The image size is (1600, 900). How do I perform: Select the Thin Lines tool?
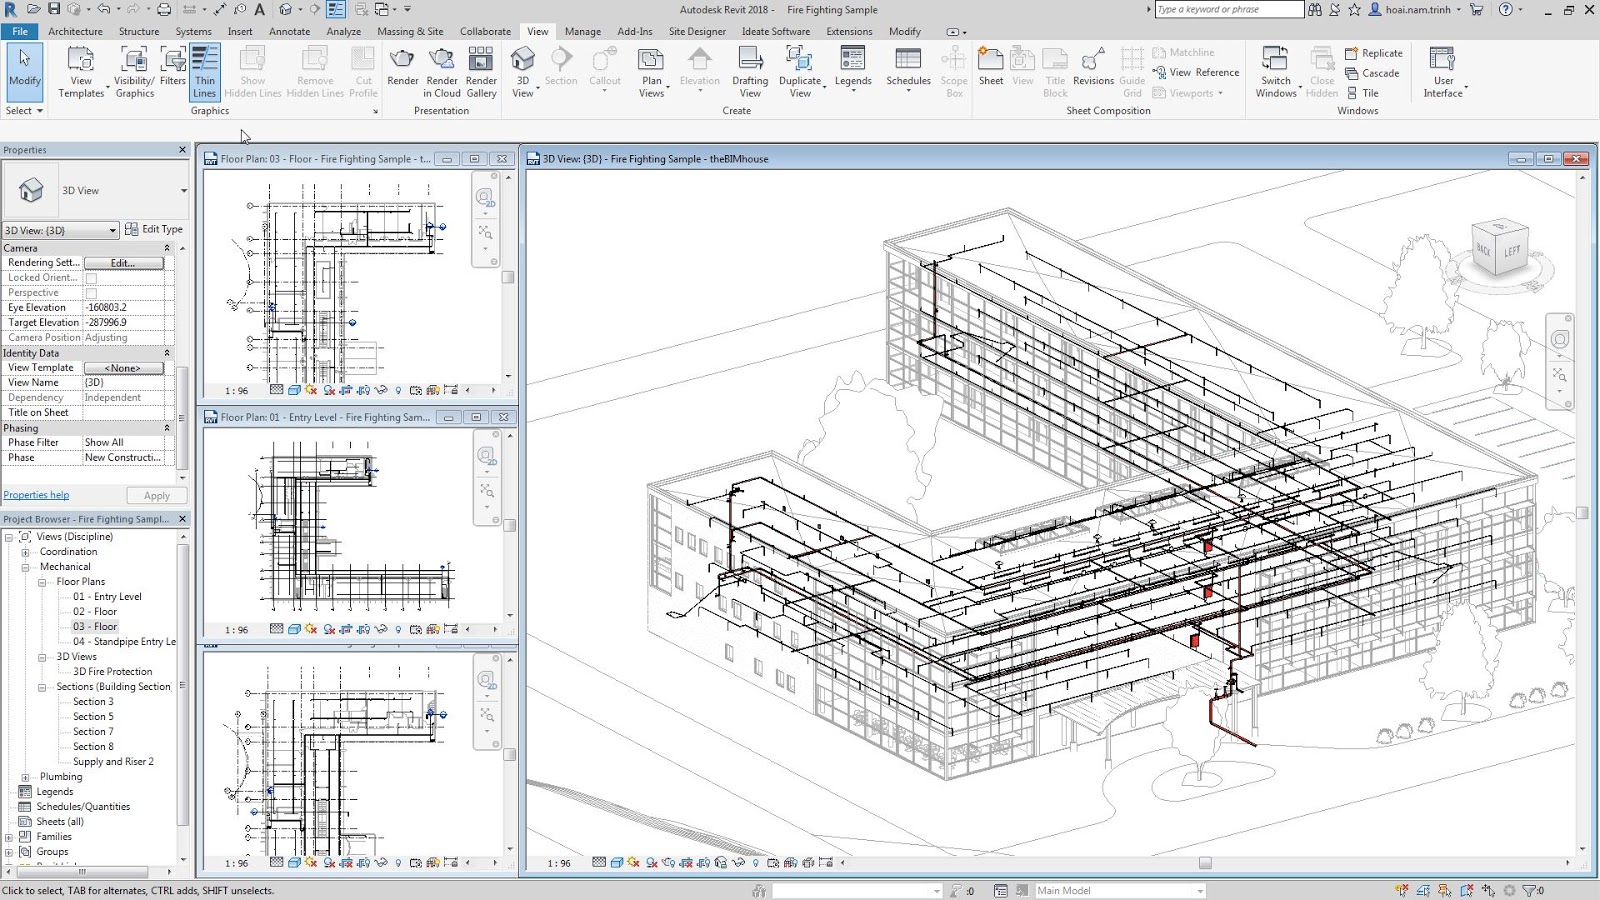(205, 70)
